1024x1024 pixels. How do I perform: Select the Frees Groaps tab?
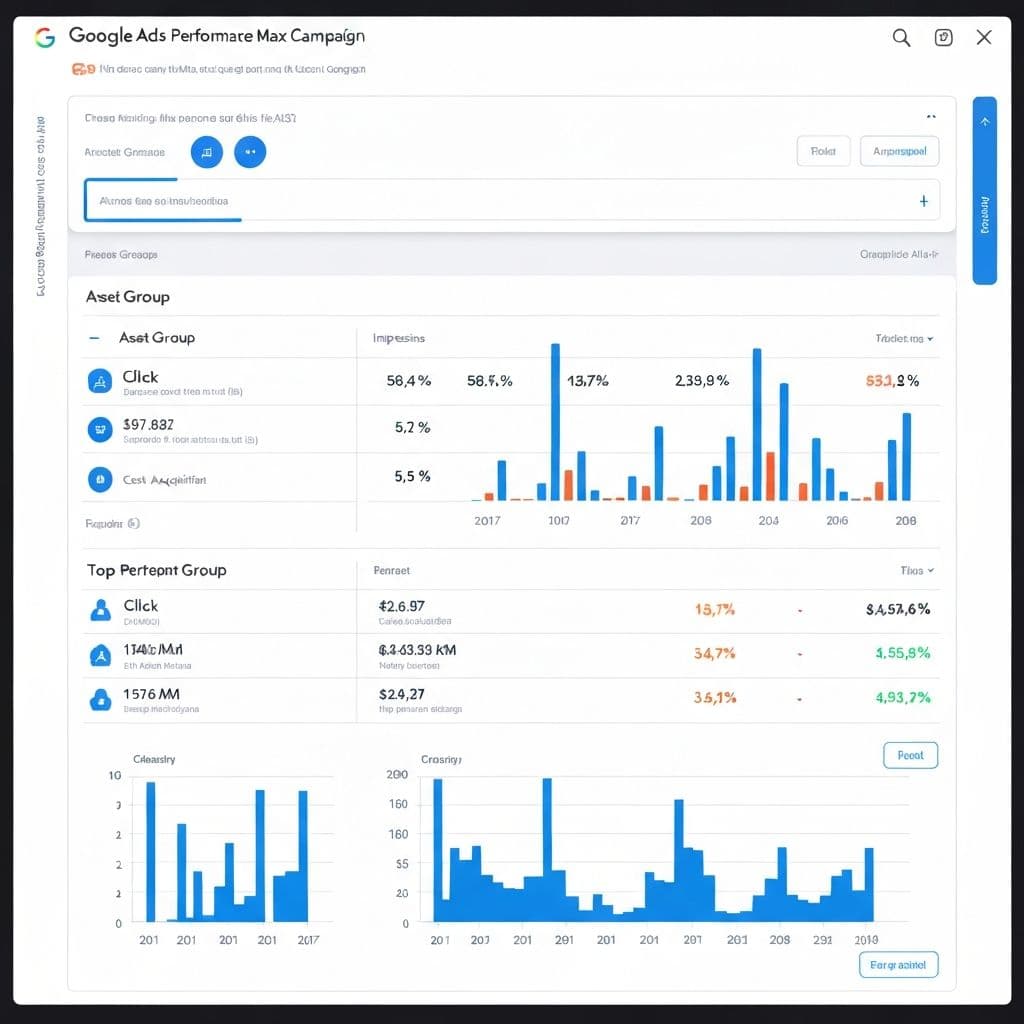pos(121,255)
